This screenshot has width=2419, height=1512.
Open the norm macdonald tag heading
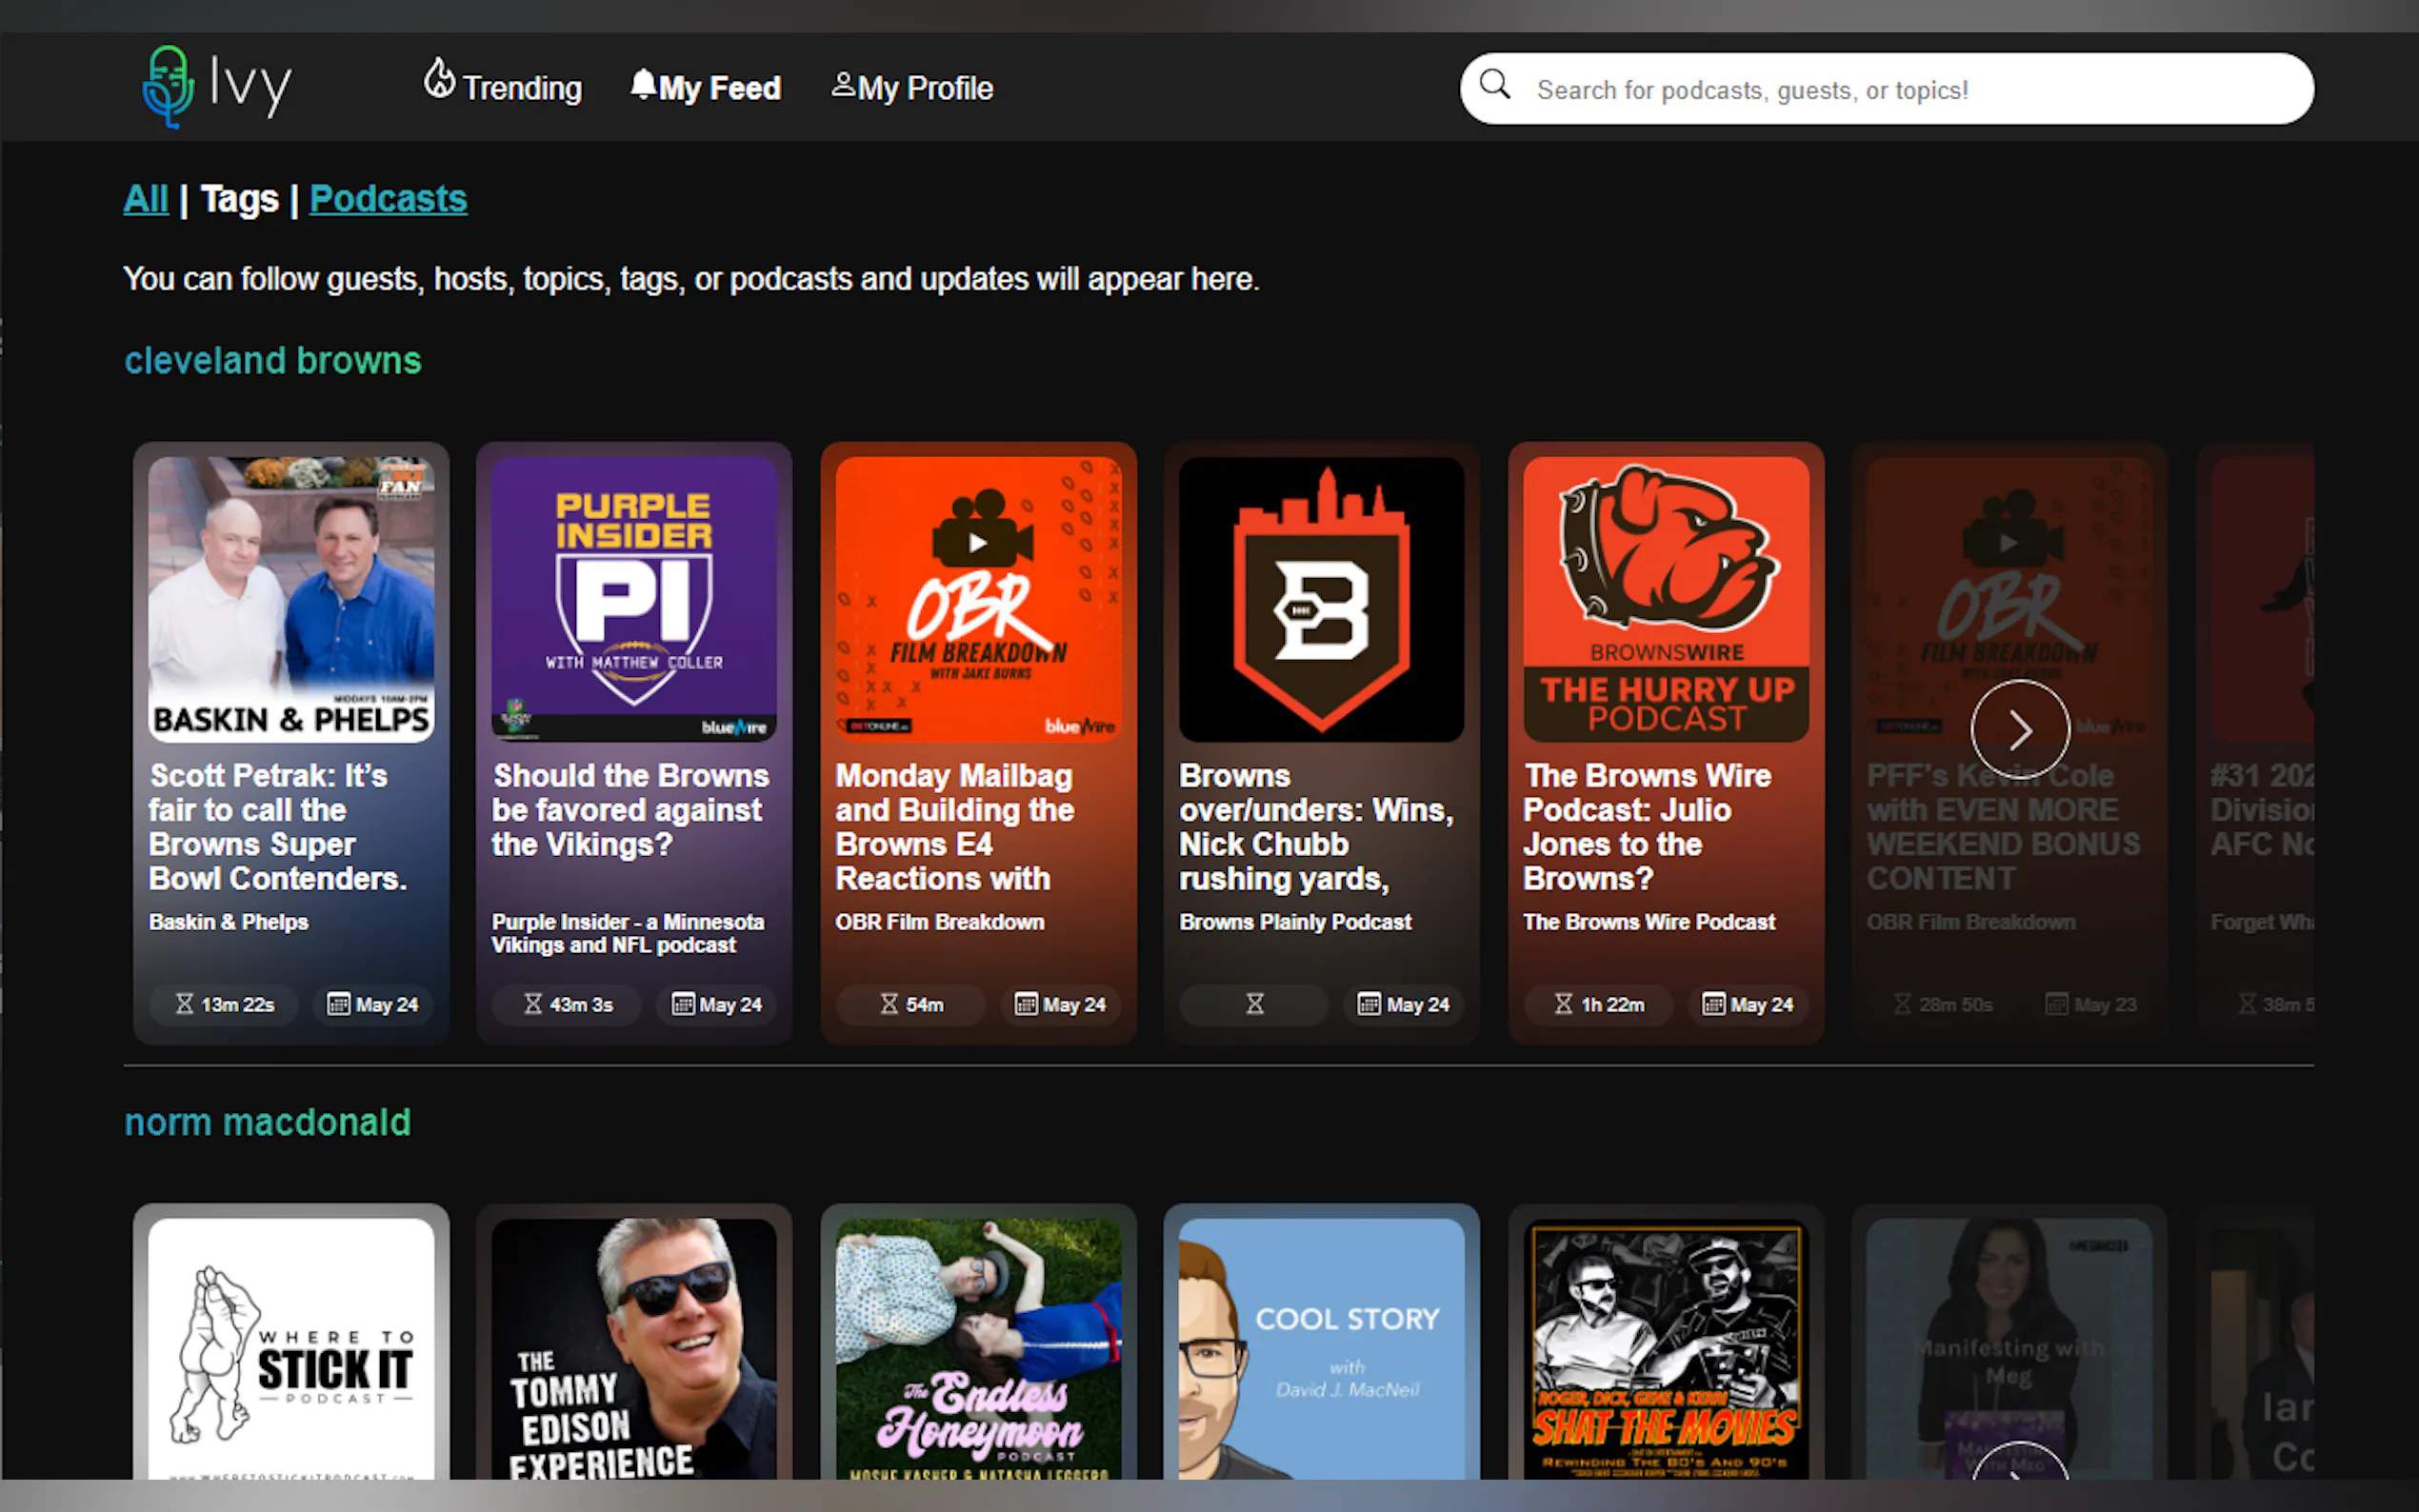point(267,1122)
